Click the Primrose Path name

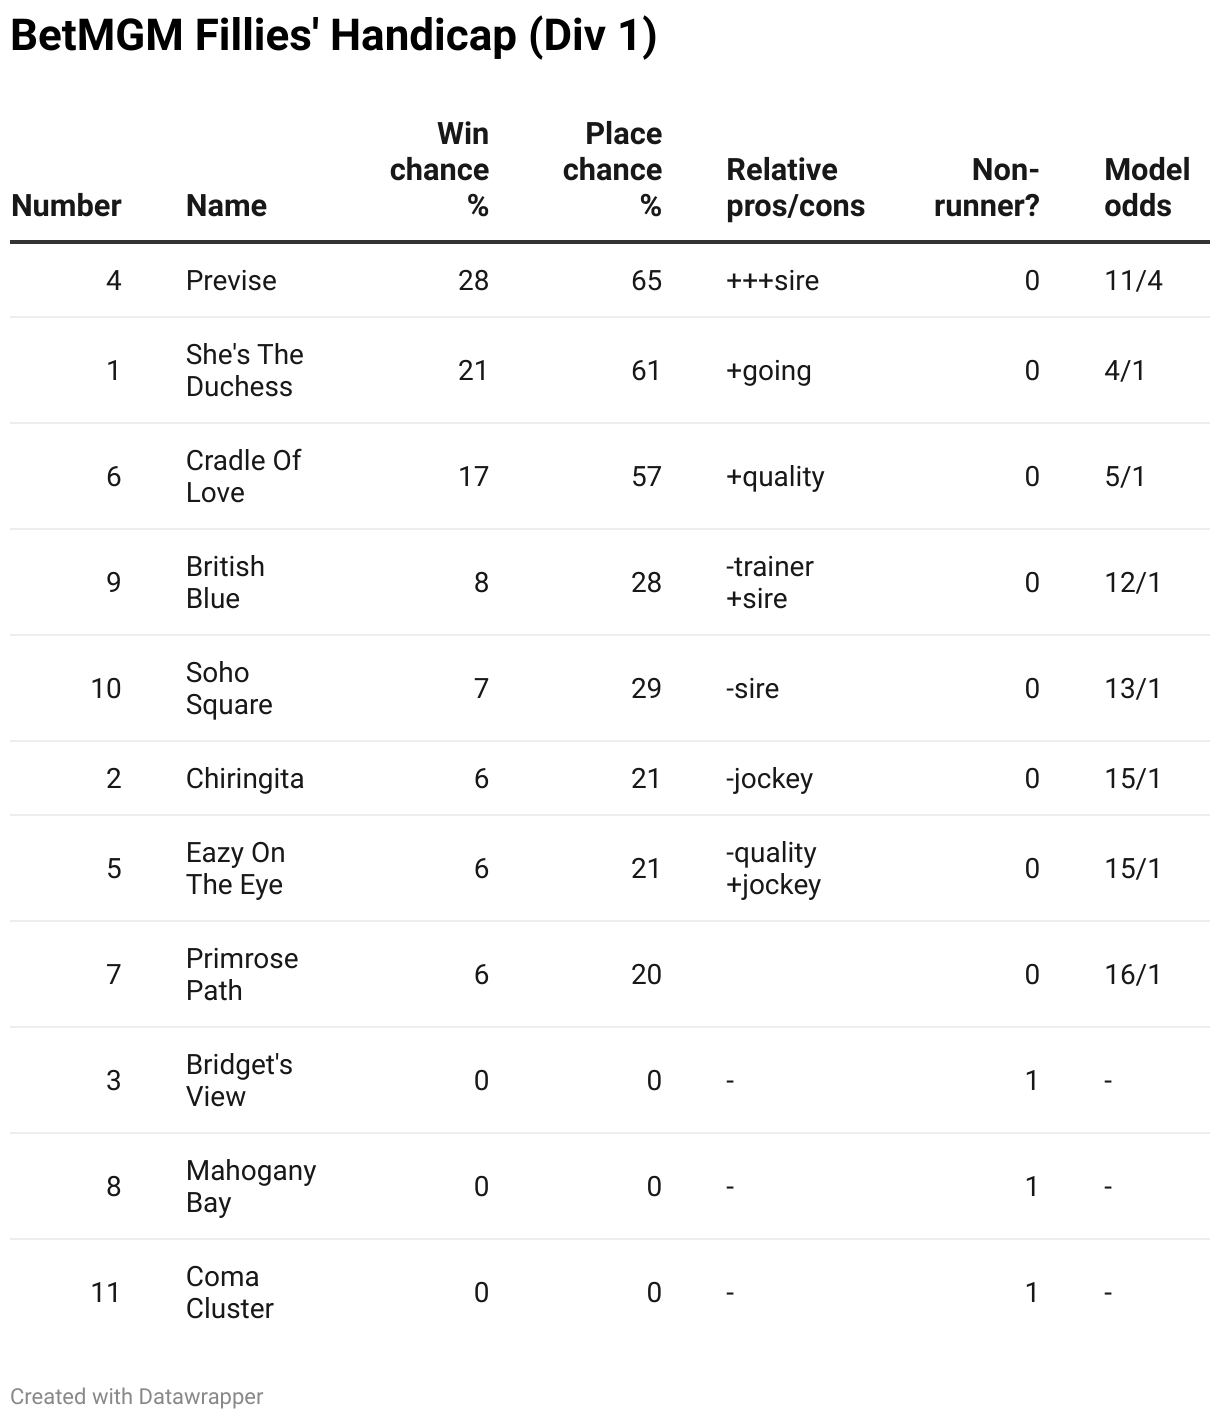[242, 975]
